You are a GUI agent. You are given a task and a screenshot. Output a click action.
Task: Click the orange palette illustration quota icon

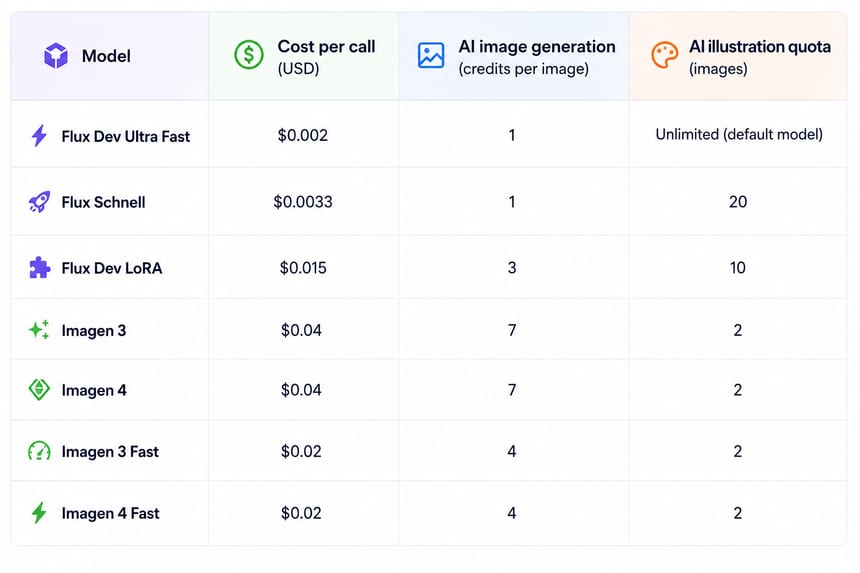pos(665,55)
